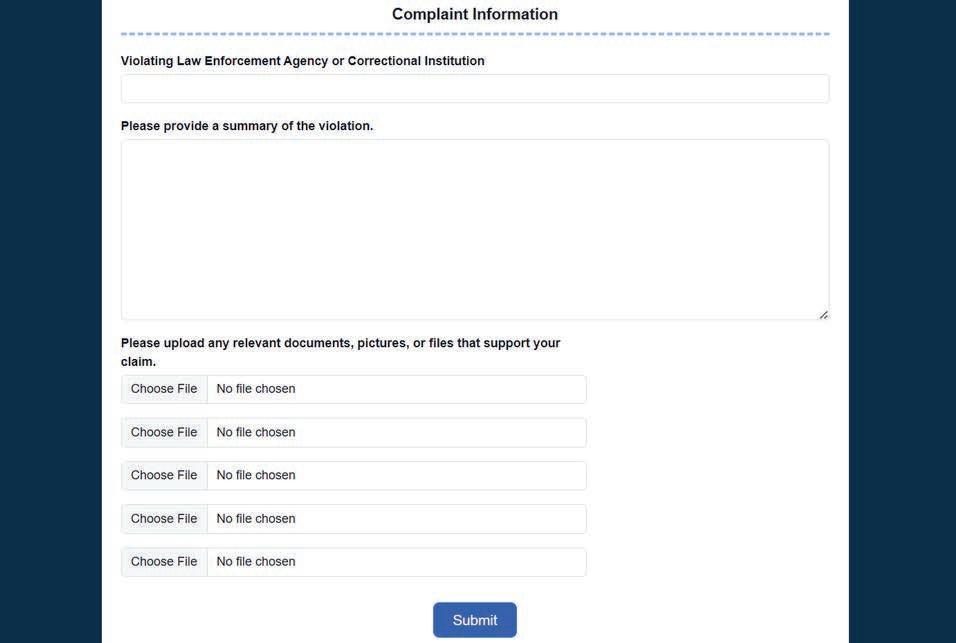The height and width of the screenshot is (643, 956).
Task: Click the fourth Choose File button
Action: (164, 519)
